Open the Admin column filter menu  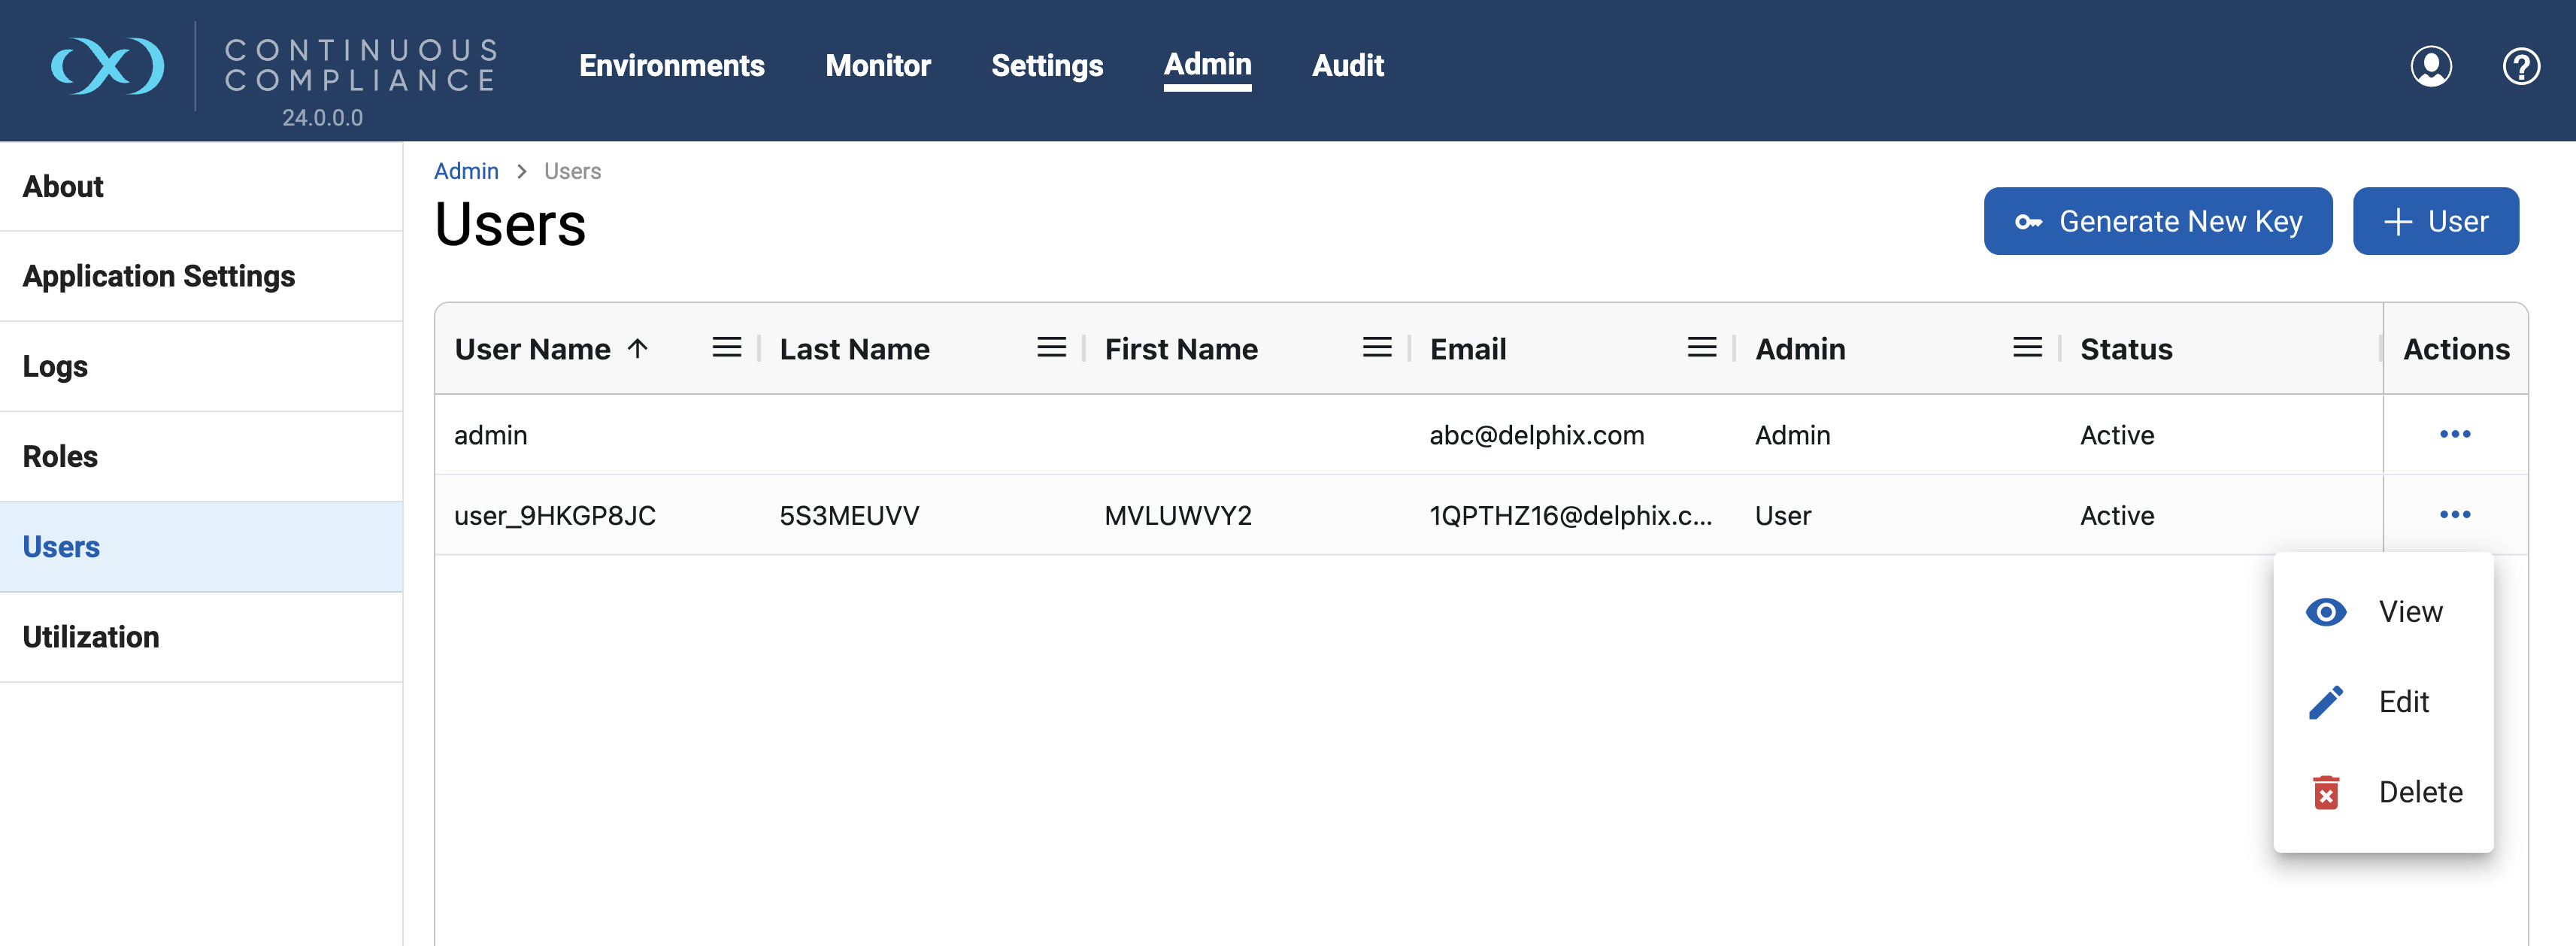2026,347
